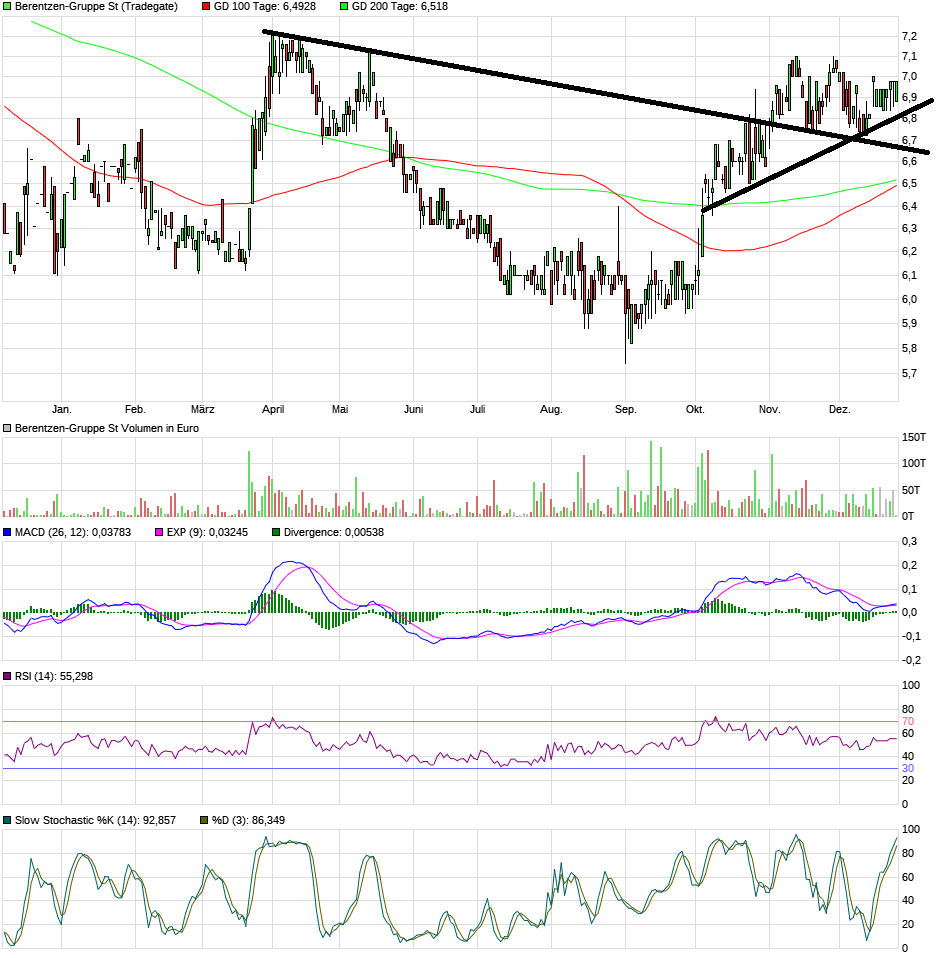The height and width of the screenshot is (958, 940).
Task: Click the red GD 100 Tage legend swatch
Action: click(206, 6)
